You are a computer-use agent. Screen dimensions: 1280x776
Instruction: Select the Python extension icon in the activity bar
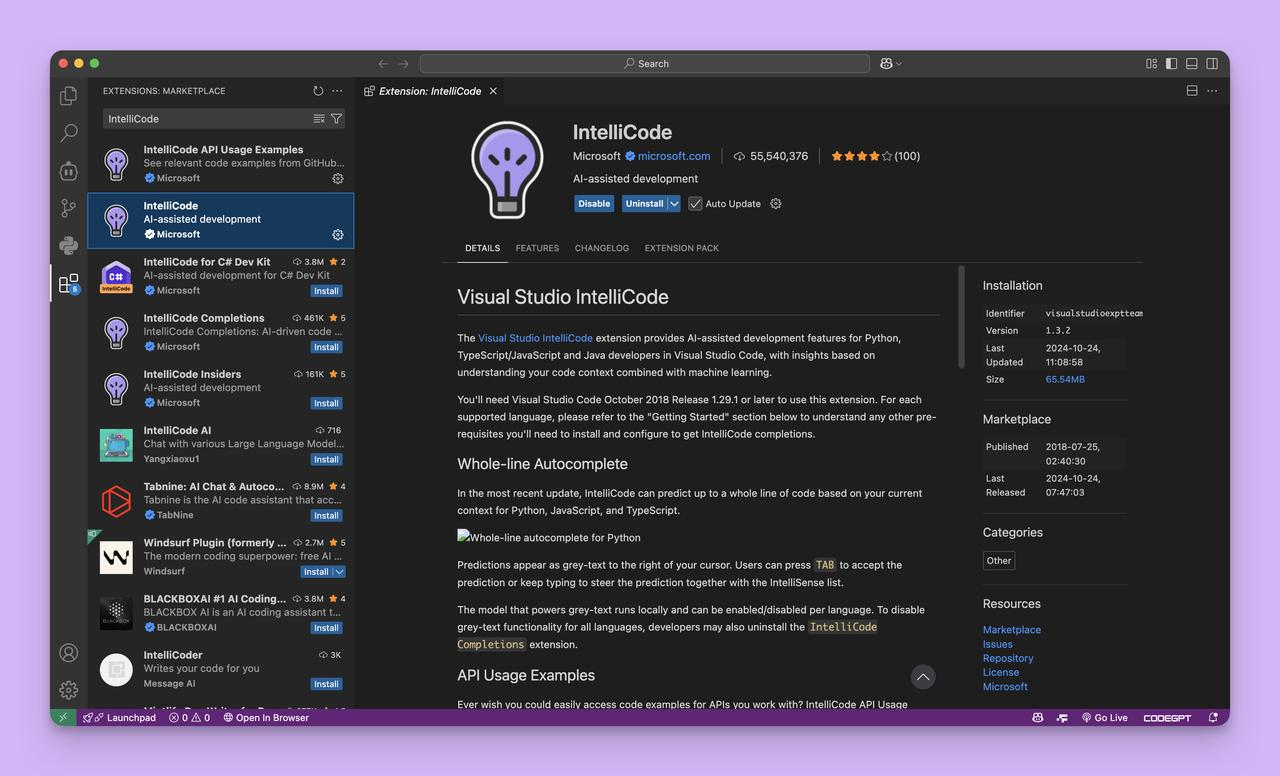click(x=68, y=245)
